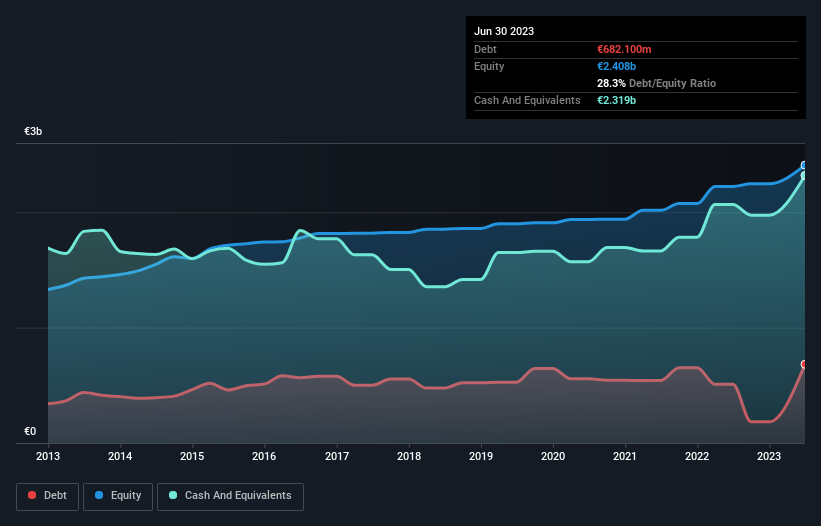Image resolution: width=821 pixels, height=526 pixels.
Task: Click the 2015 x-axis label
Action: [x=192, y=456]
